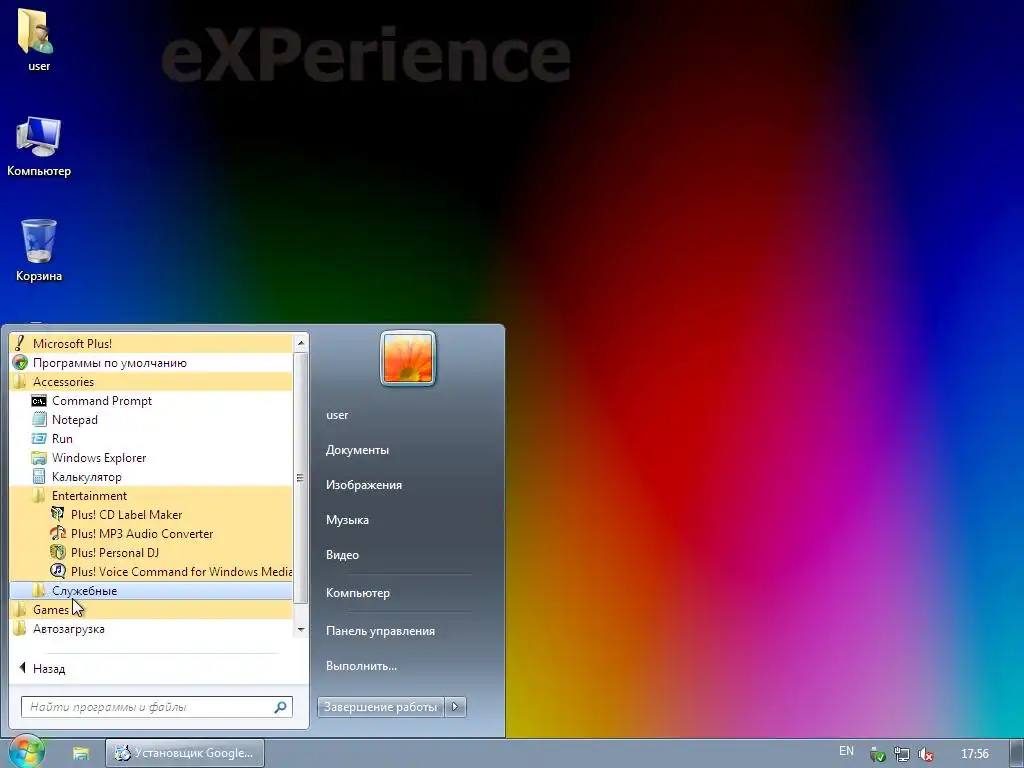Expand the Служебные folder
This screenshot has width=1024, height=768.
point(151,590)
